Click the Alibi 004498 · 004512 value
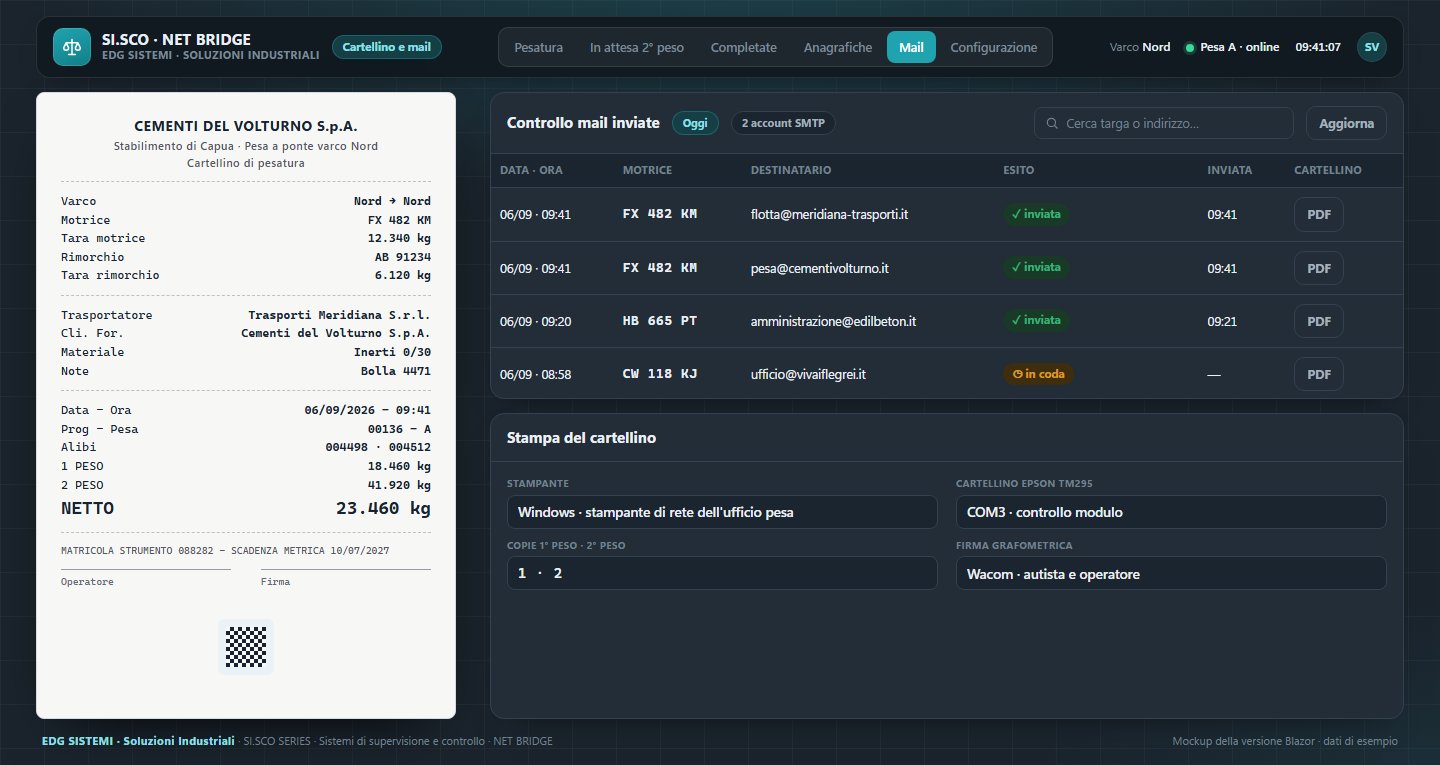The image size is (1440, 765). tap(378, 448)
